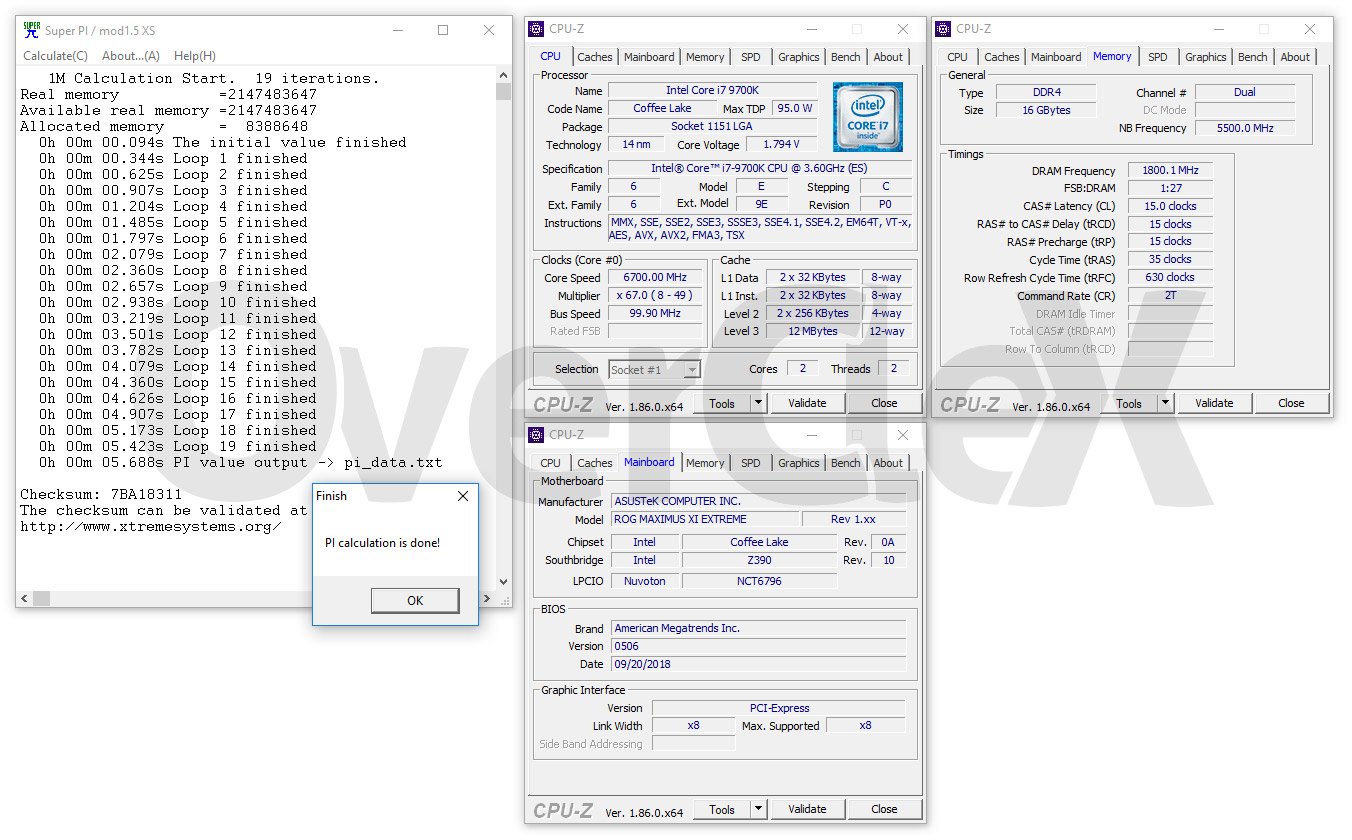The image size is (1352, 840).
Task: Select CPU tab in Mainboard window
Action: tap(551, 463)
